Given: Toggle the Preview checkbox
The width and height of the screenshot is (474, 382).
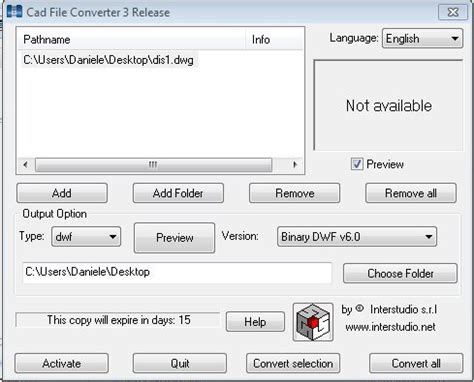Looking at the screenshot, I should 357,164.
